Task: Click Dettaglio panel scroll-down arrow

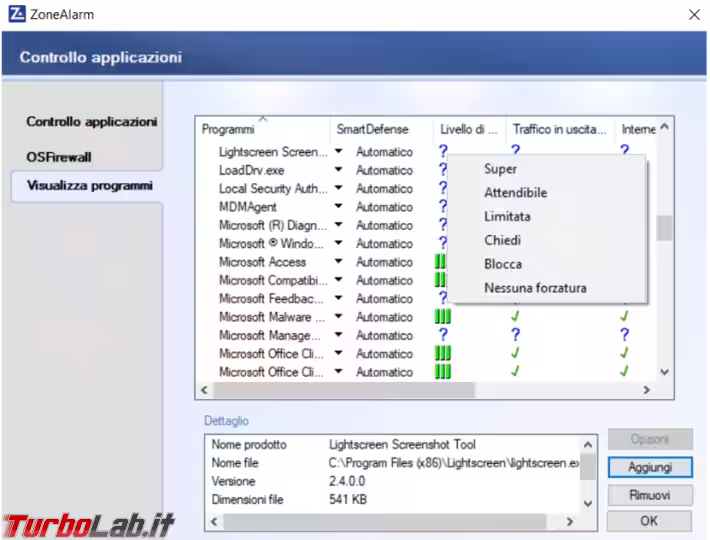Action: click(x=587, y=503)
